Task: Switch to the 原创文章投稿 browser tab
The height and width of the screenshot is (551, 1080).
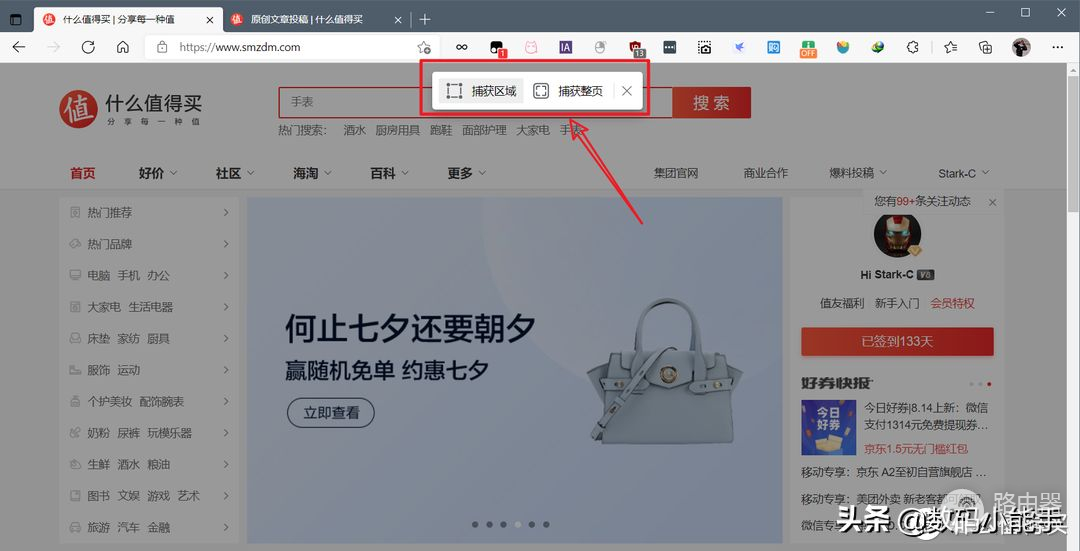Action: pyautogui.click(x=307, y=19)
